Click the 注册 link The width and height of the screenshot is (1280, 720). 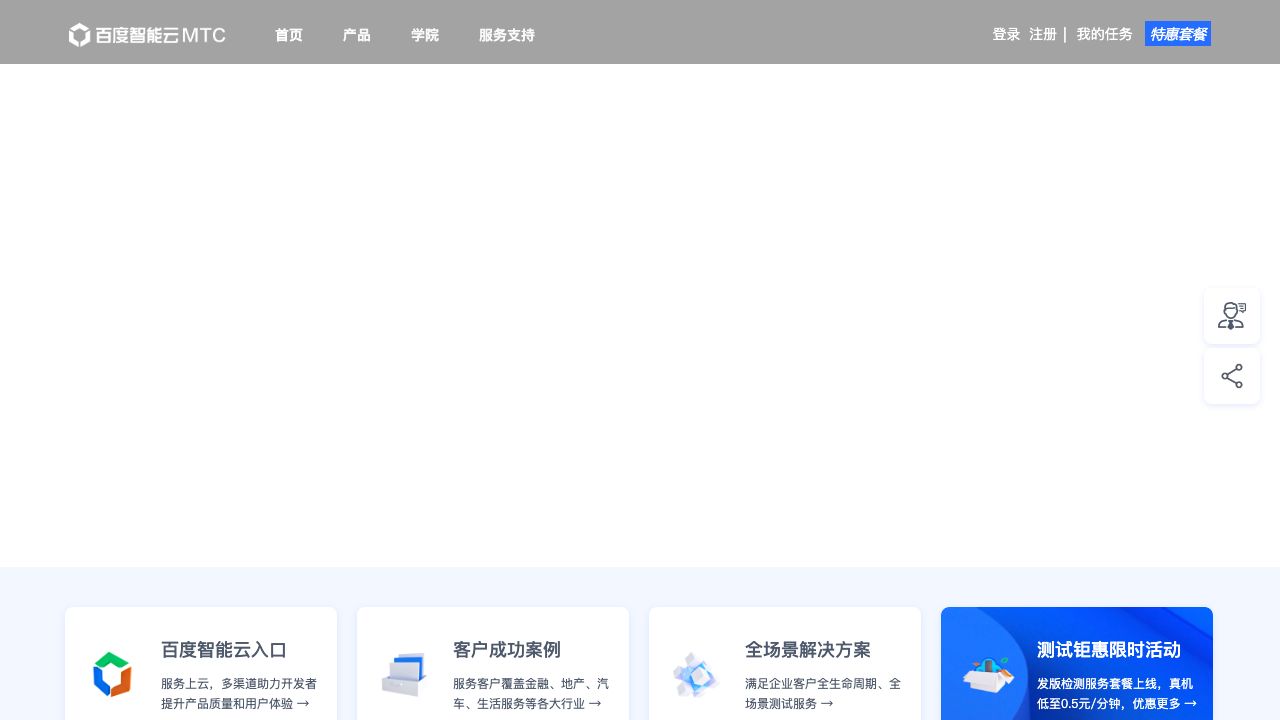[x=1043, y=34]
